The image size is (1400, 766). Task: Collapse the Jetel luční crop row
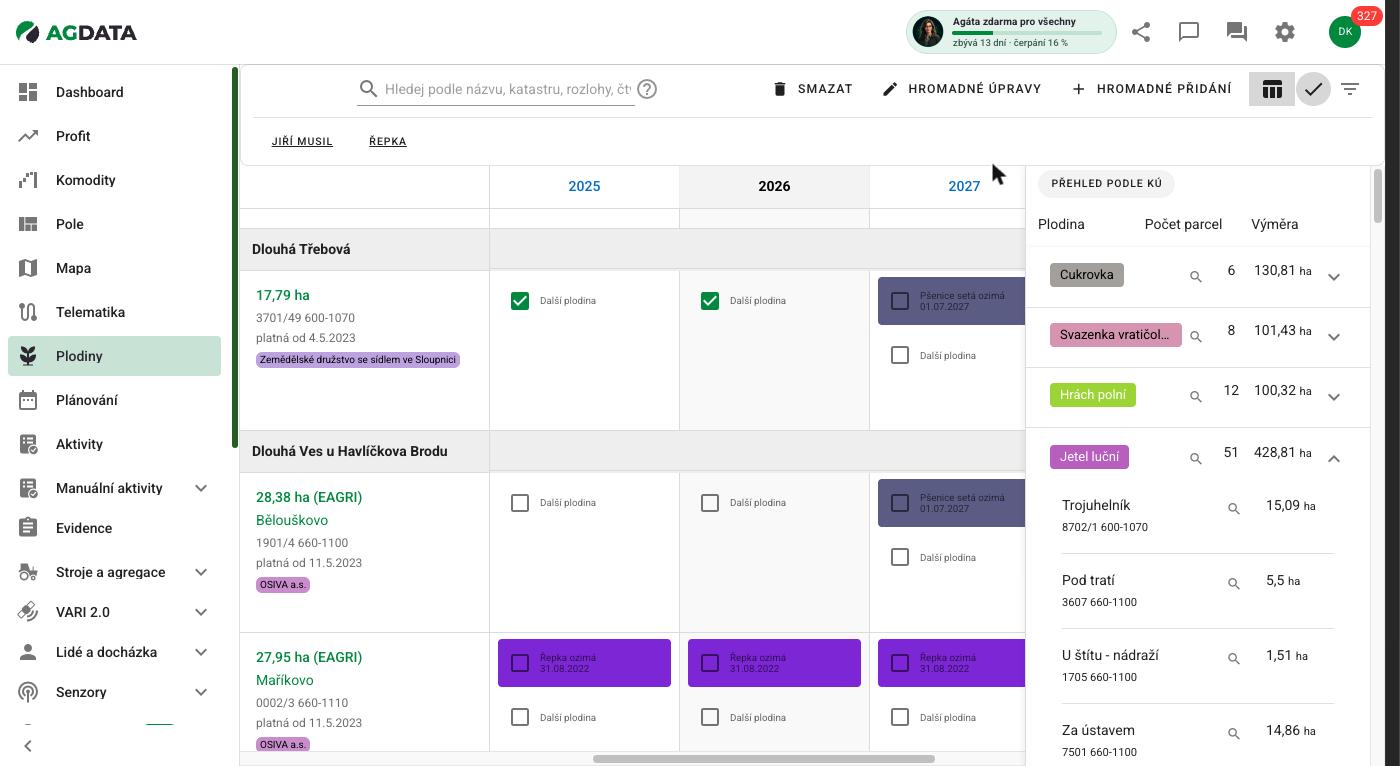pos(1334,459)
